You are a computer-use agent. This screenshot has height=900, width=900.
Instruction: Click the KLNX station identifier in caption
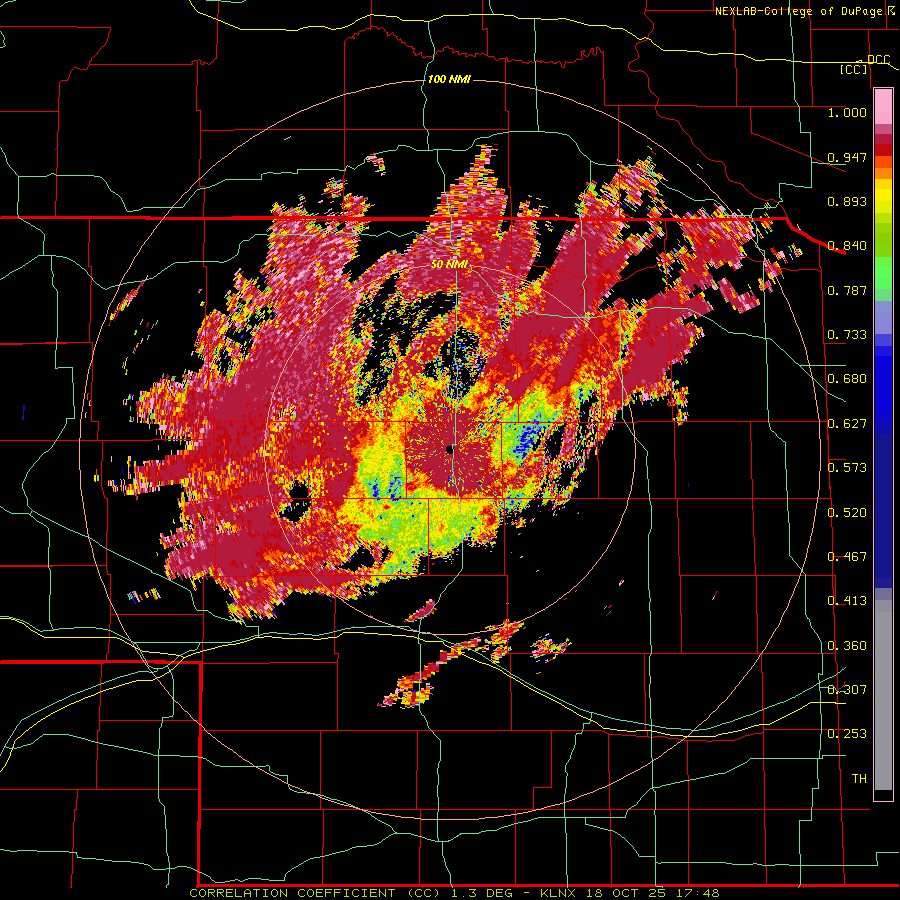[x=560, y=893]
